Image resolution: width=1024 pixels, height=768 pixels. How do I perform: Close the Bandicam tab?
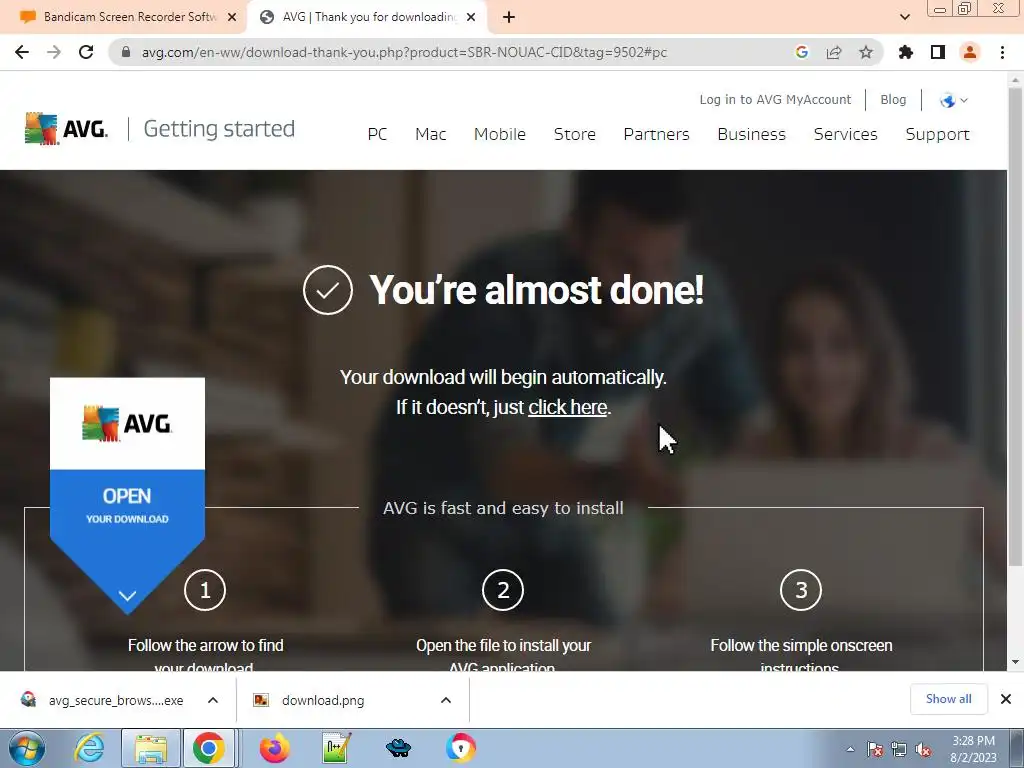click(232, 18)
